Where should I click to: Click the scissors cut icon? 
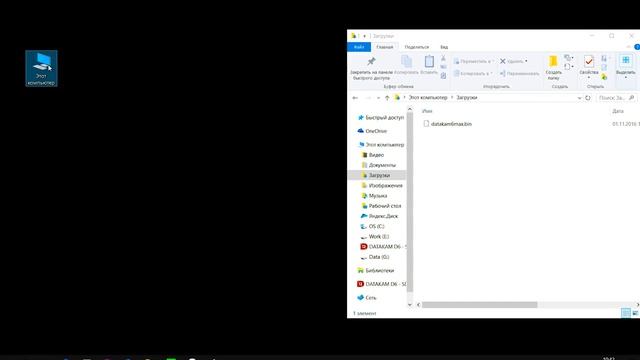tap(443, 58)
